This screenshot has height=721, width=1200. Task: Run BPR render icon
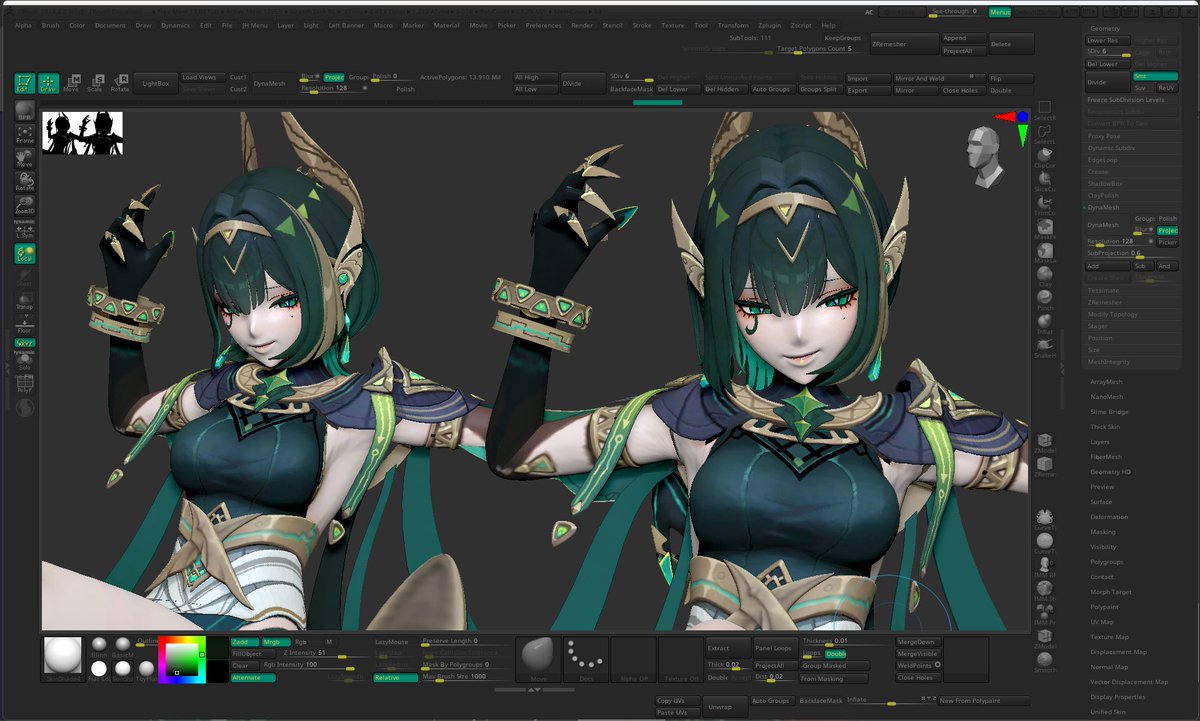click(x=25, y=111)
